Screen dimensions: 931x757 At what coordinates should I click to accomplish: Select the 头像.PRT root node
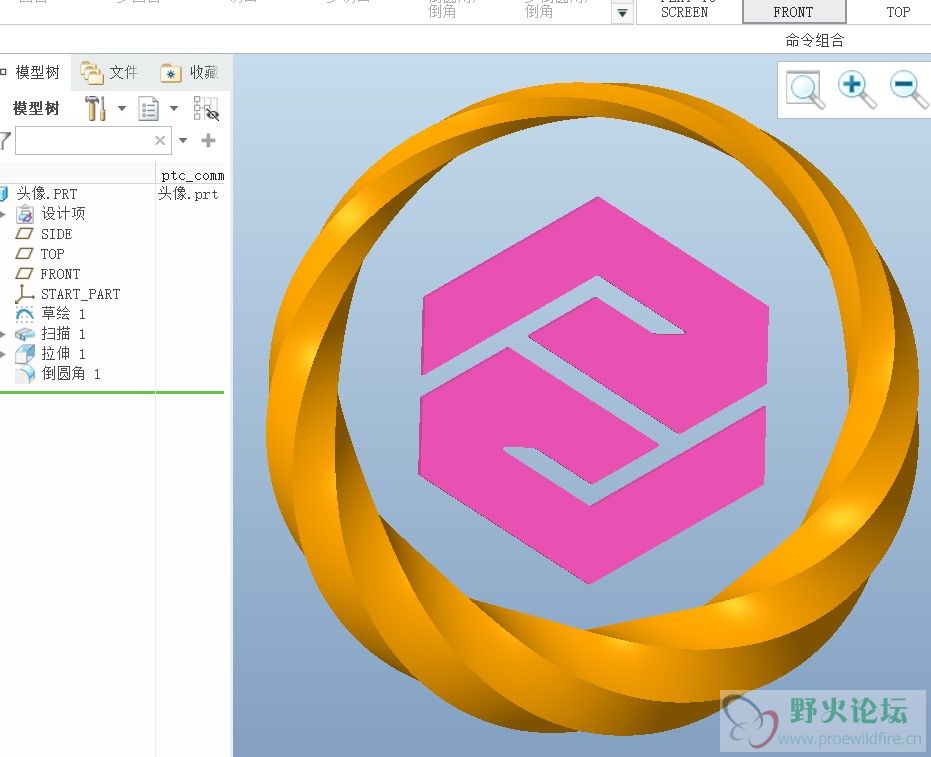pos(46,194)
